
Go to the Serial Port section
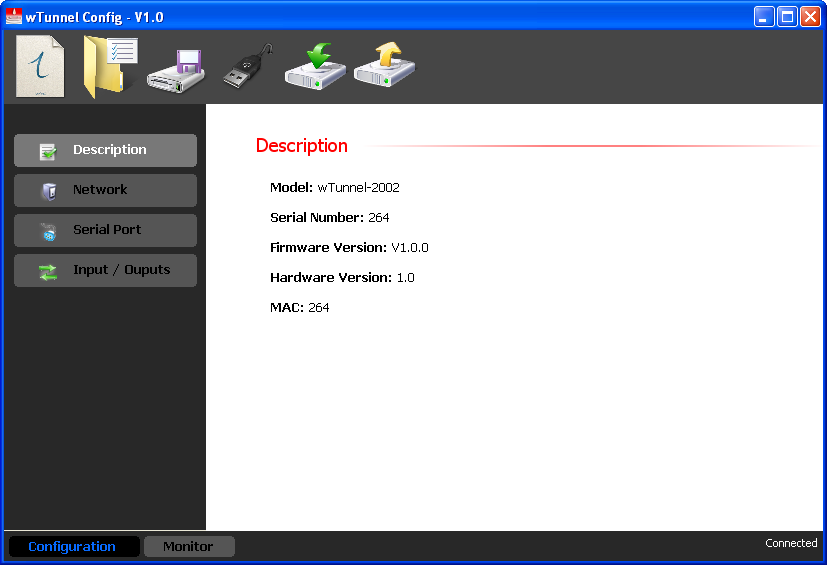105,230
